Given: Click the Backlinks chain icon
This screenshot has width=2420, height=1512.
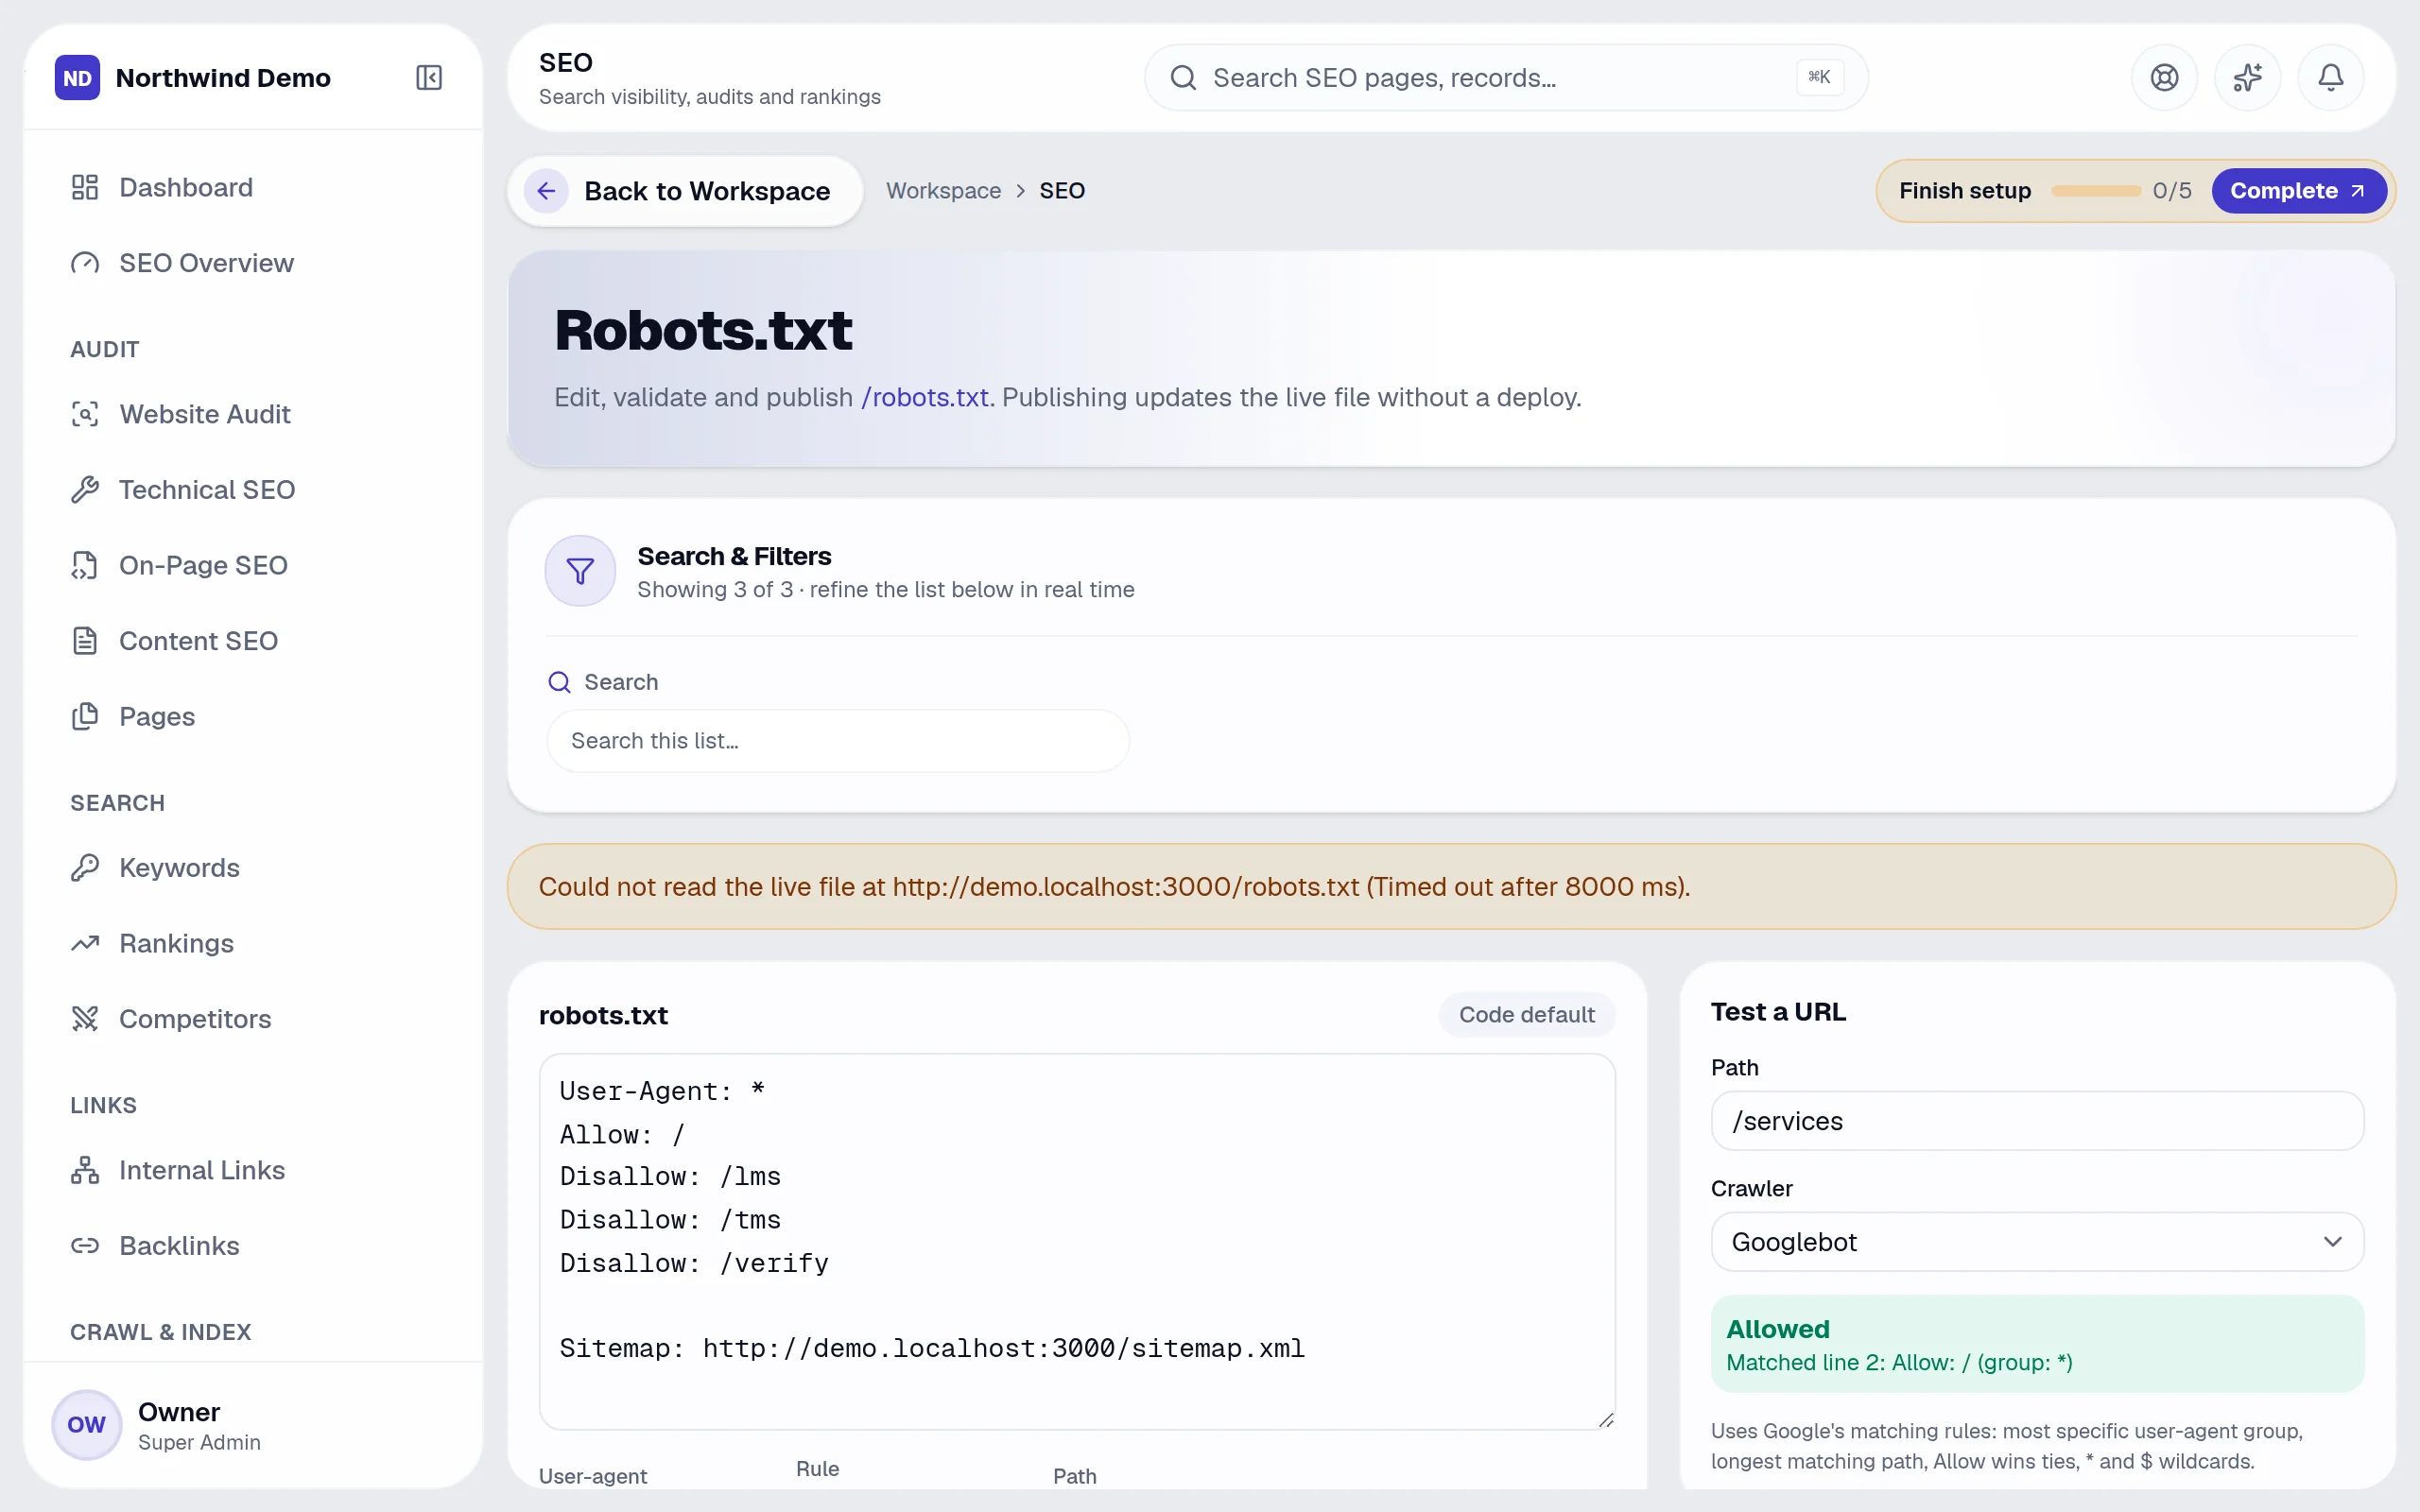Looking at the screenshot, I should pos(85,1246).
